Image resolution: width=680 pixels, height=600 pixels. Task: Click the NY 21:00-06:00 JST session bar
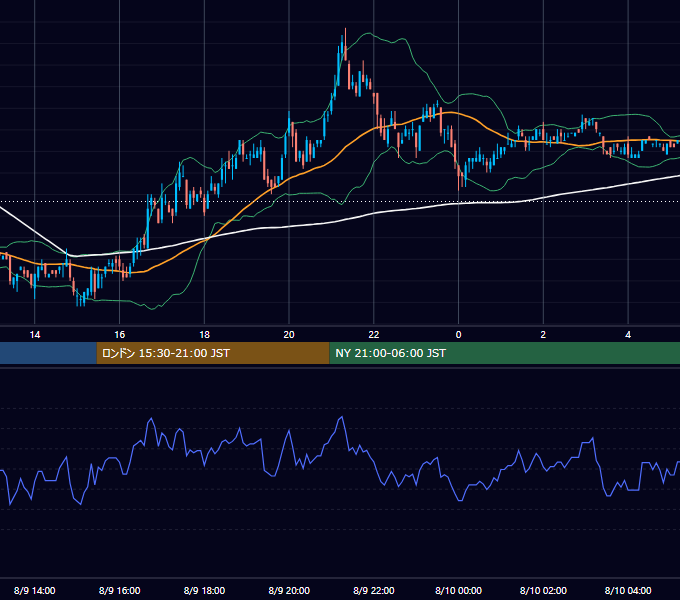[x=505, y=353]
